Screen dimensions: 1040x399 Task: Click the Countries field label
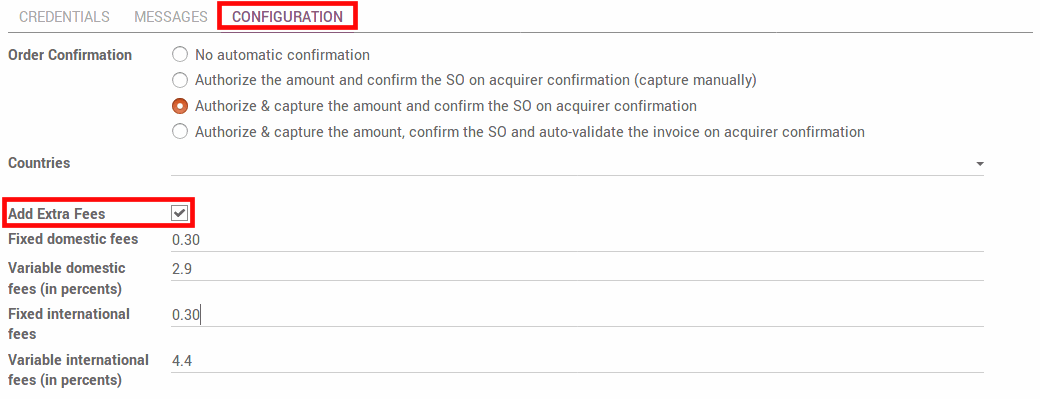coord(39,163)
